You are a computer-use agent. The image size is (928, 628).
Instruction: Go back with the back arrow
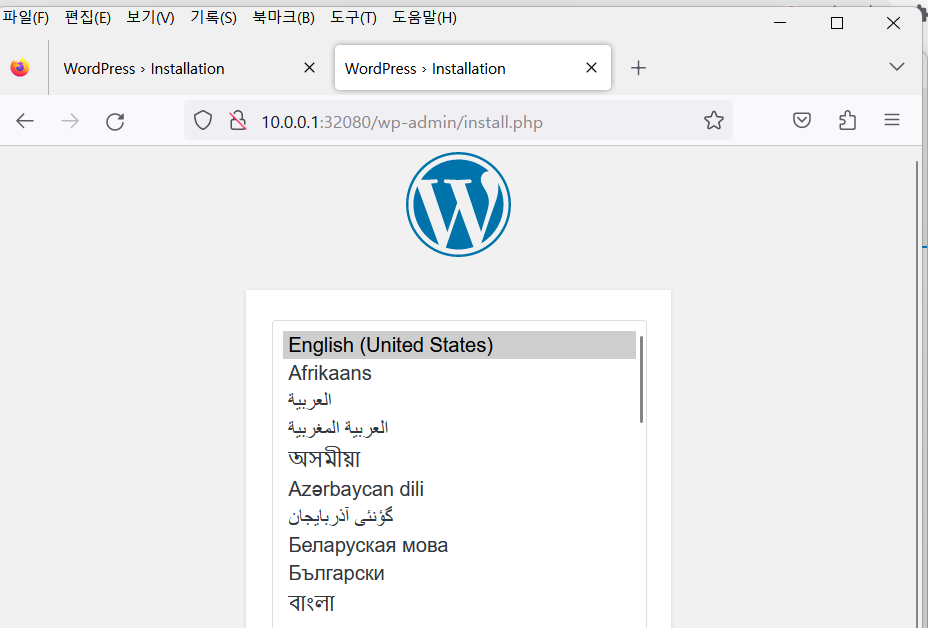(x=25, y=121)
